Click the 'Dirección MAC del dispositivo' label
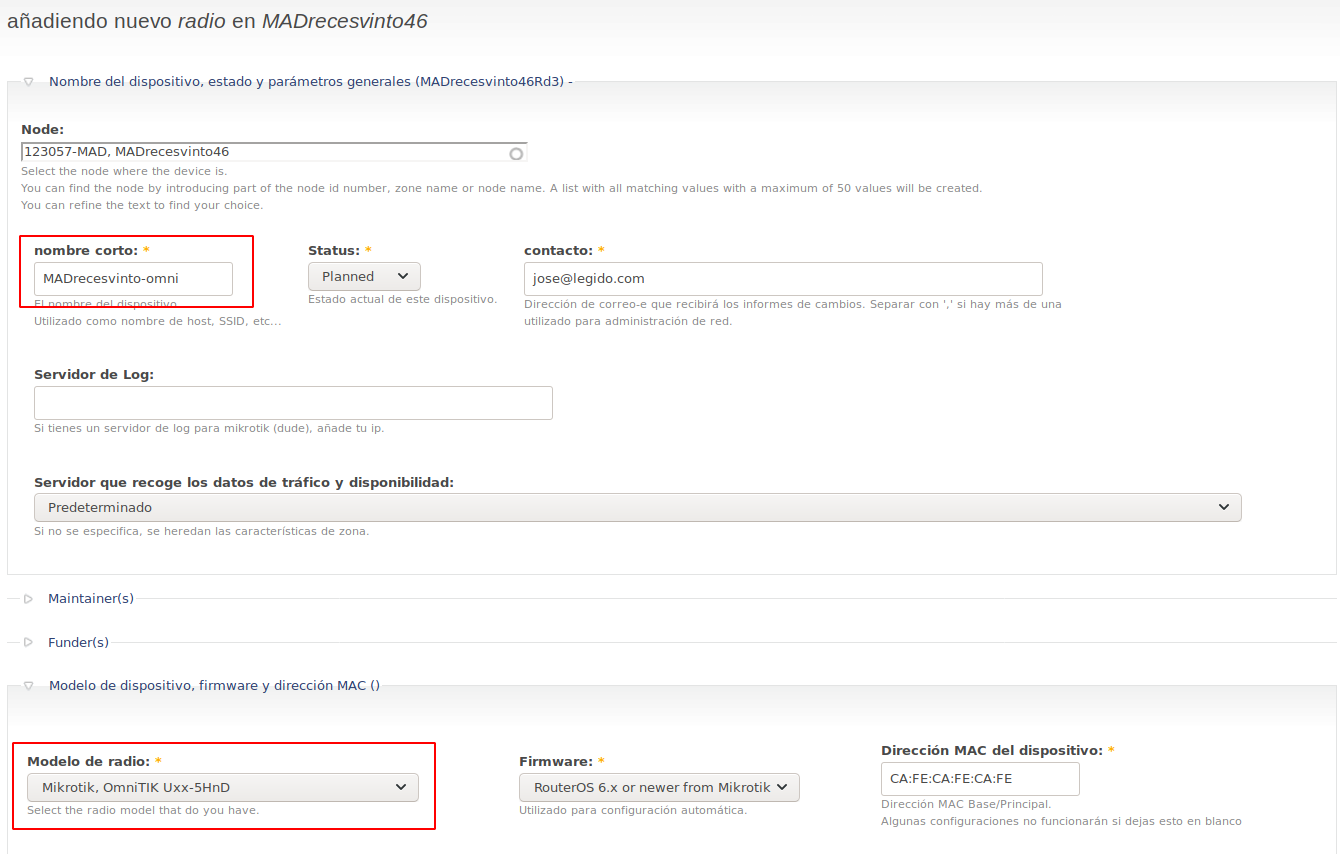 (991, 750)
